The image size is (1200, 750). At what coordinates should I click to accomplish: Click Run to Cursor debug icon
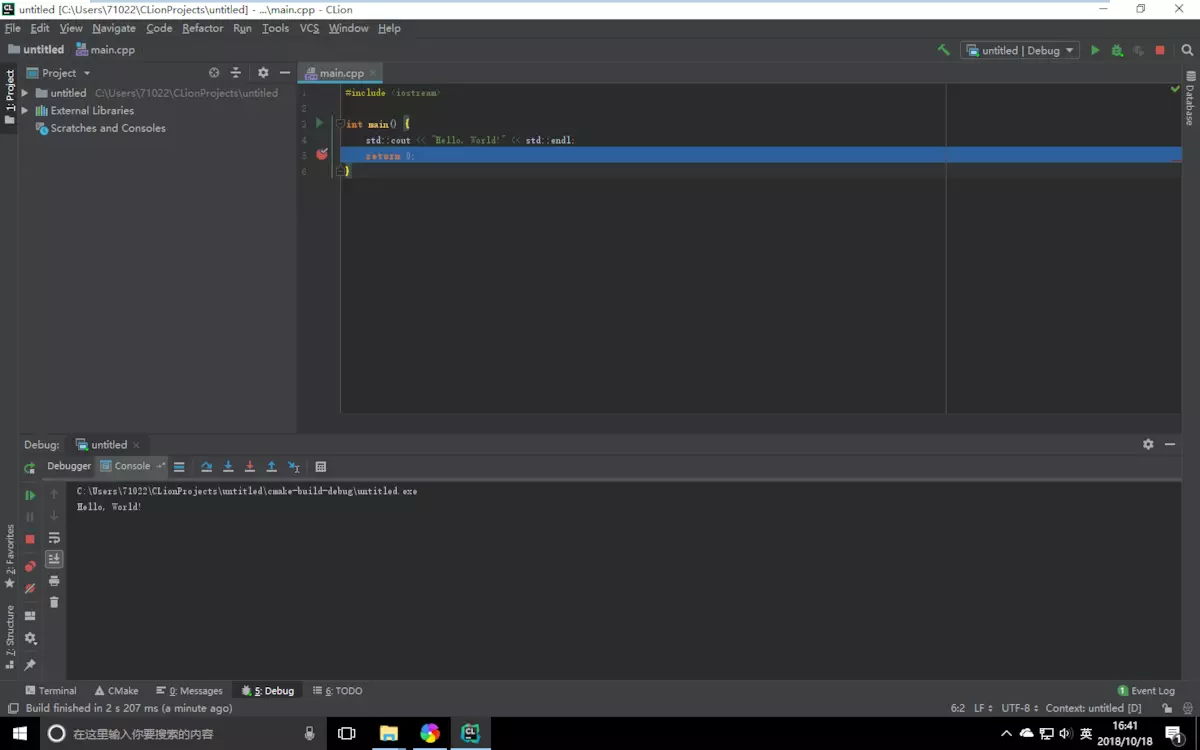[294, 467]
